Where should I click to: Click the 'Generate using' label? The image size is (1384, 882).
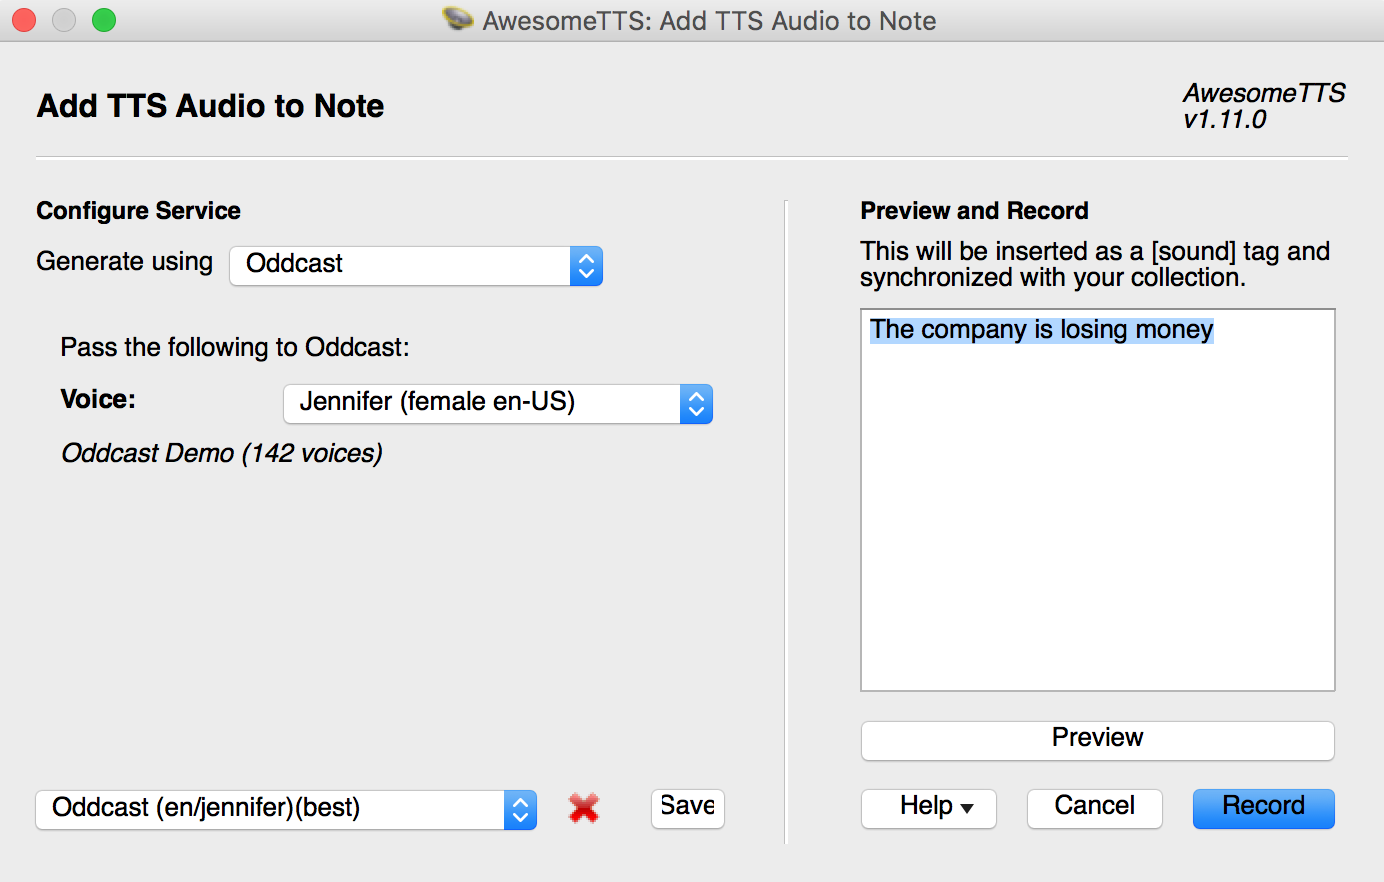[x=125, y=262]
